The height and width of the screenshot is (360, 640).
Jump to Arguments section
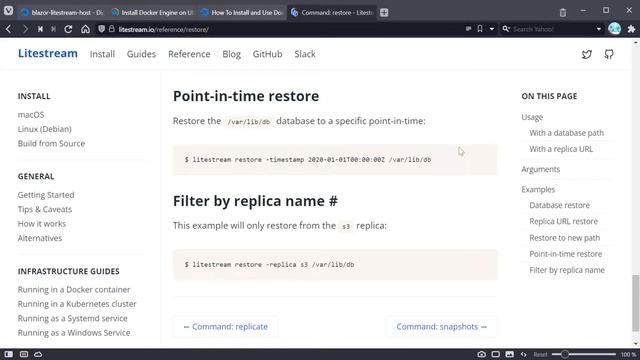coord(540,169)
